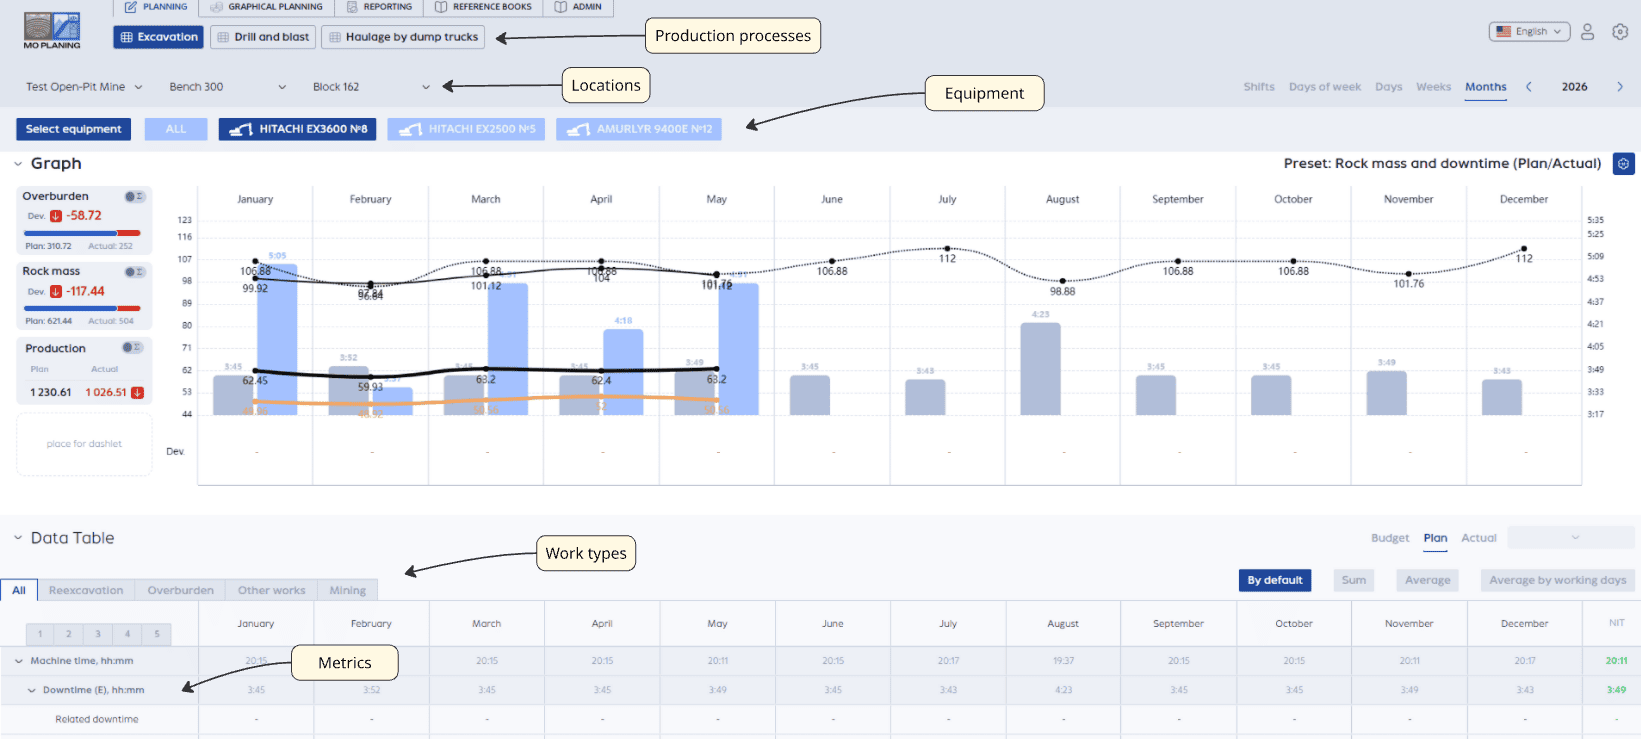Click the MO Planing logo
Screen dimensions: 1641x739
pos(52,31)
